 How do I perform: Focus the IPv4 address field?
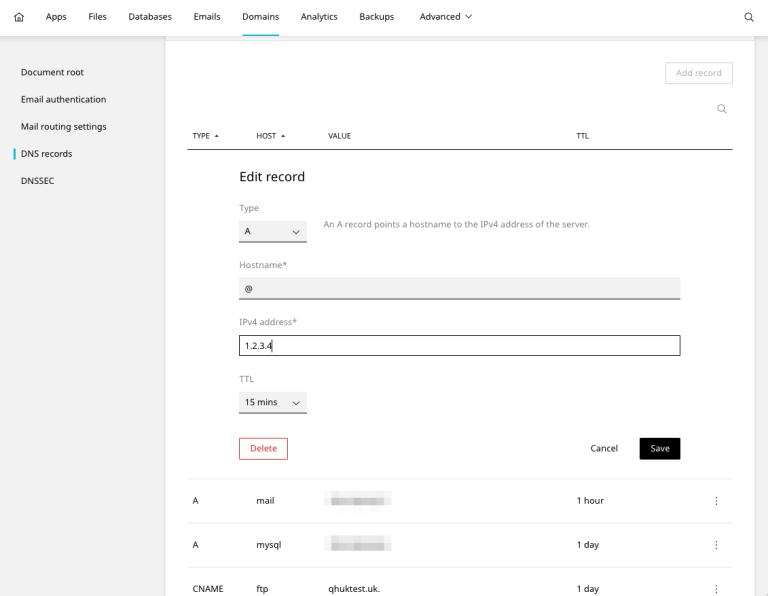[x=459, y=345]
